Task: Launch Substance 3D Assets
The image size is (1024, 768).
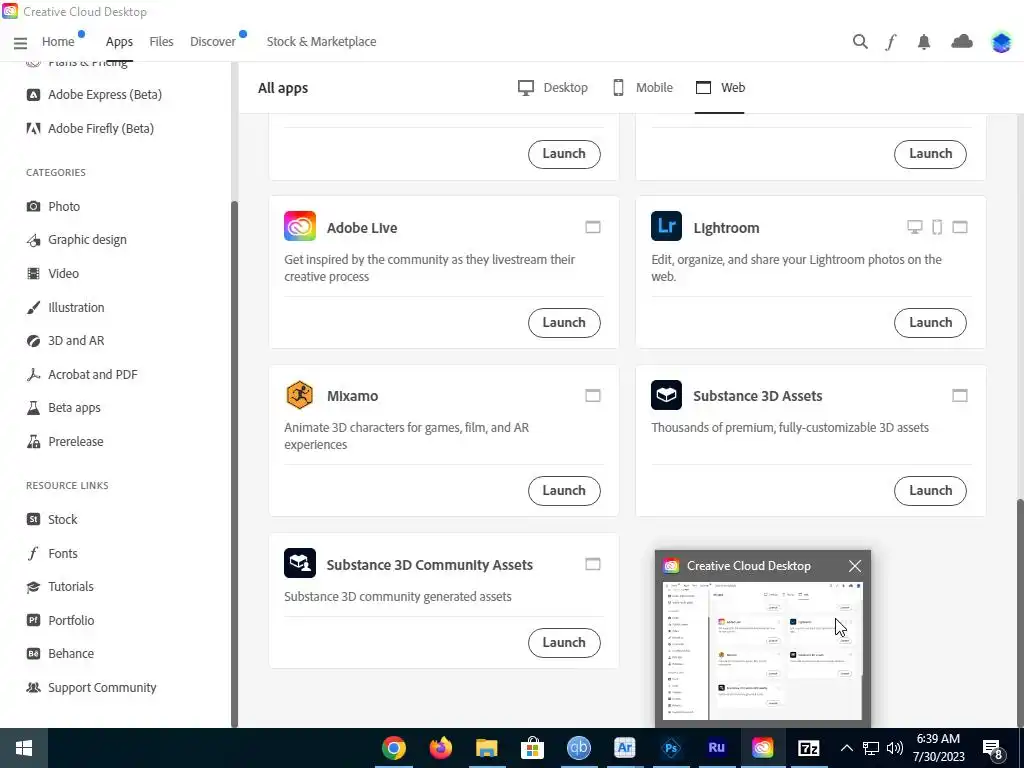Action: 930,490
